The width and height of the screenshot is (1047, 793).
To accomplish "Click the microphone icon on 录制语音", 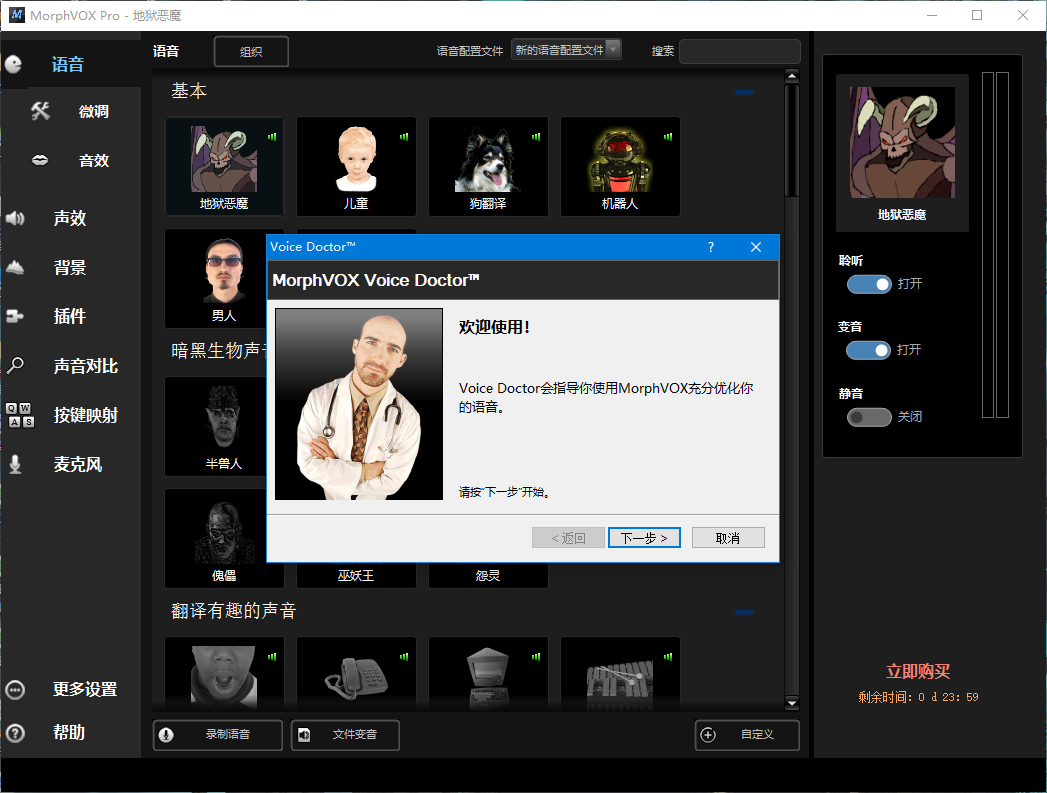I will (x=166, y=735).
